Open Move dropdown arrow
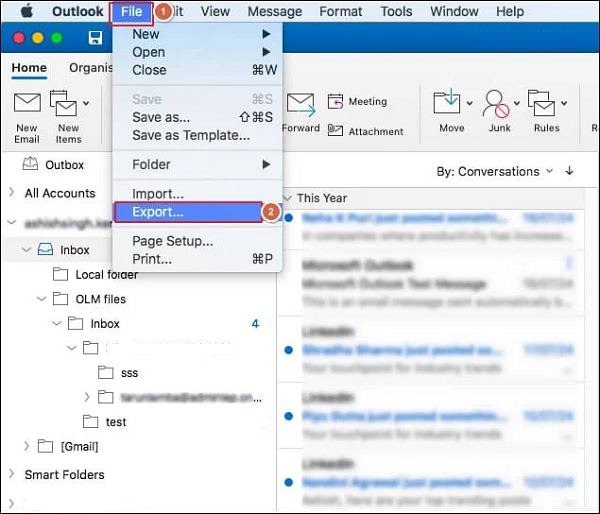The image size is (600, 514). (470, 103)
